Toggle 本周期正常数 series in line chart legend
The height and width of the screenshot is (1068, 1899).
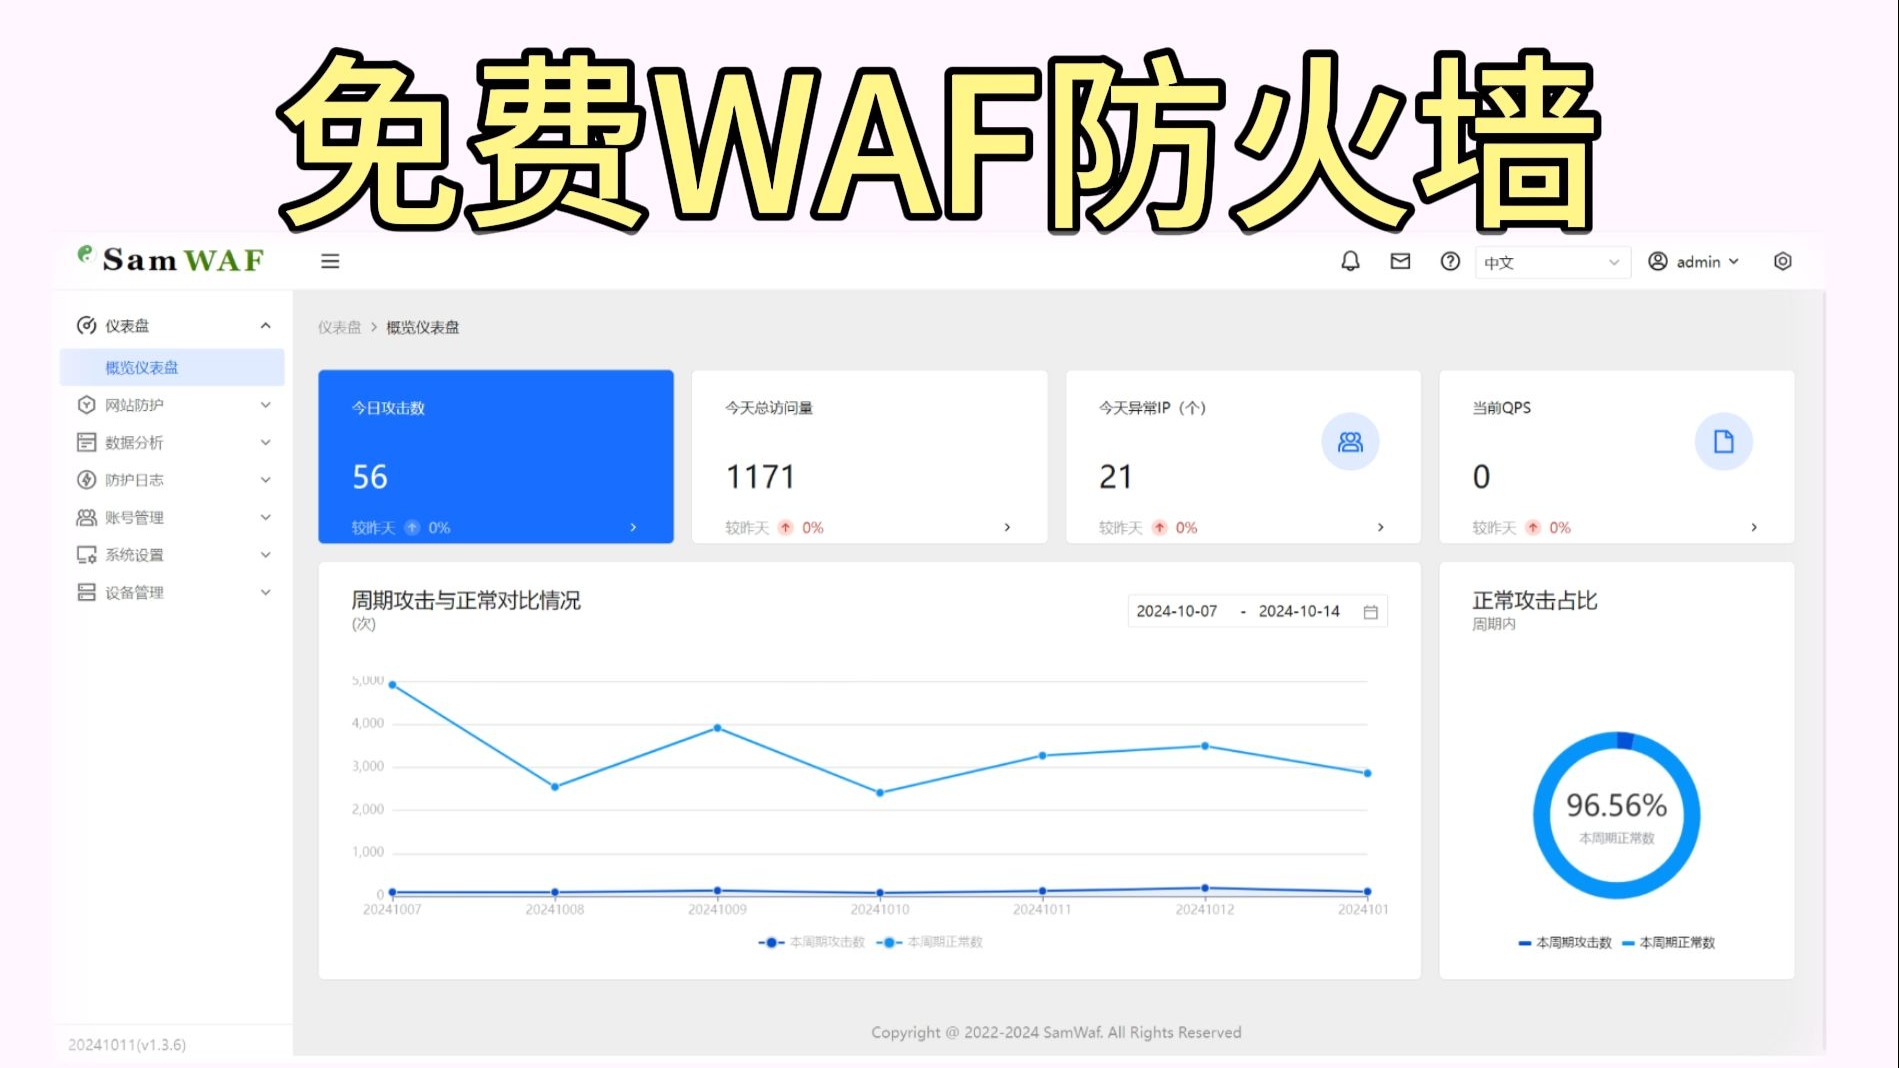point(929,942)
